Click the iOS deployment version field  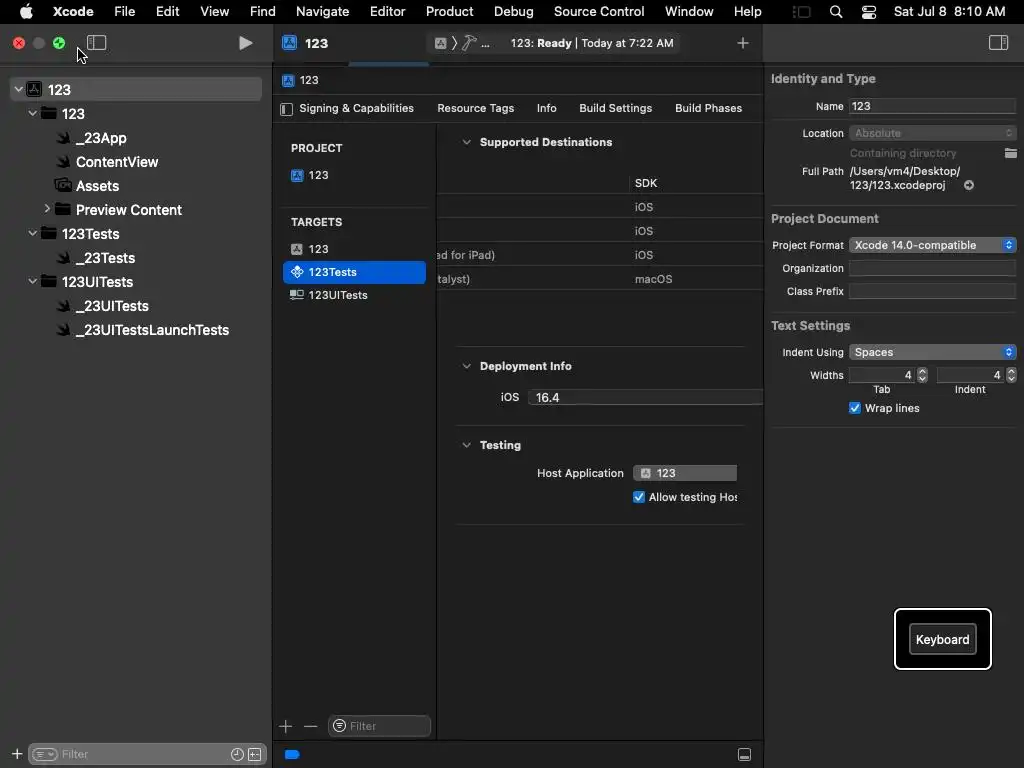point(645,397)
